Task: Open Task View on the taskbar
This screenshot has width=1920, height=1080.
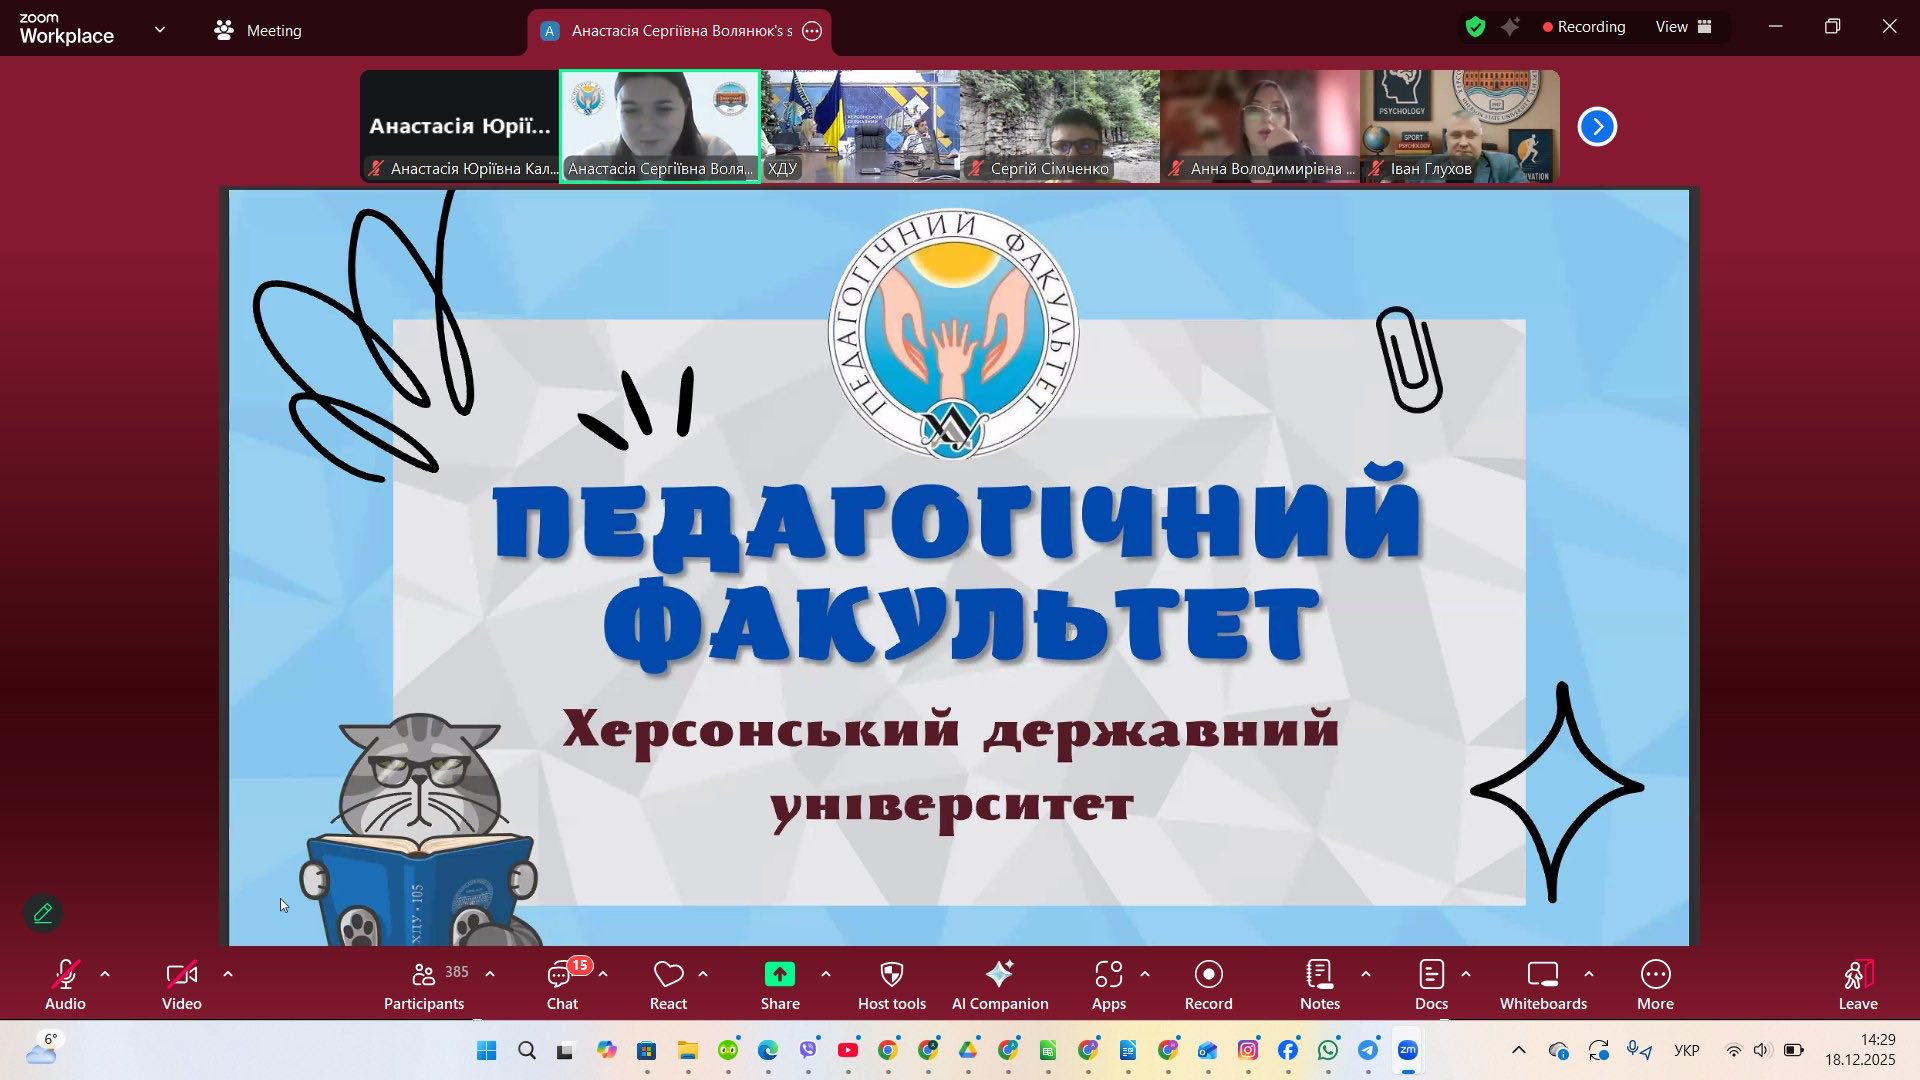Action: pos(566,1050)
